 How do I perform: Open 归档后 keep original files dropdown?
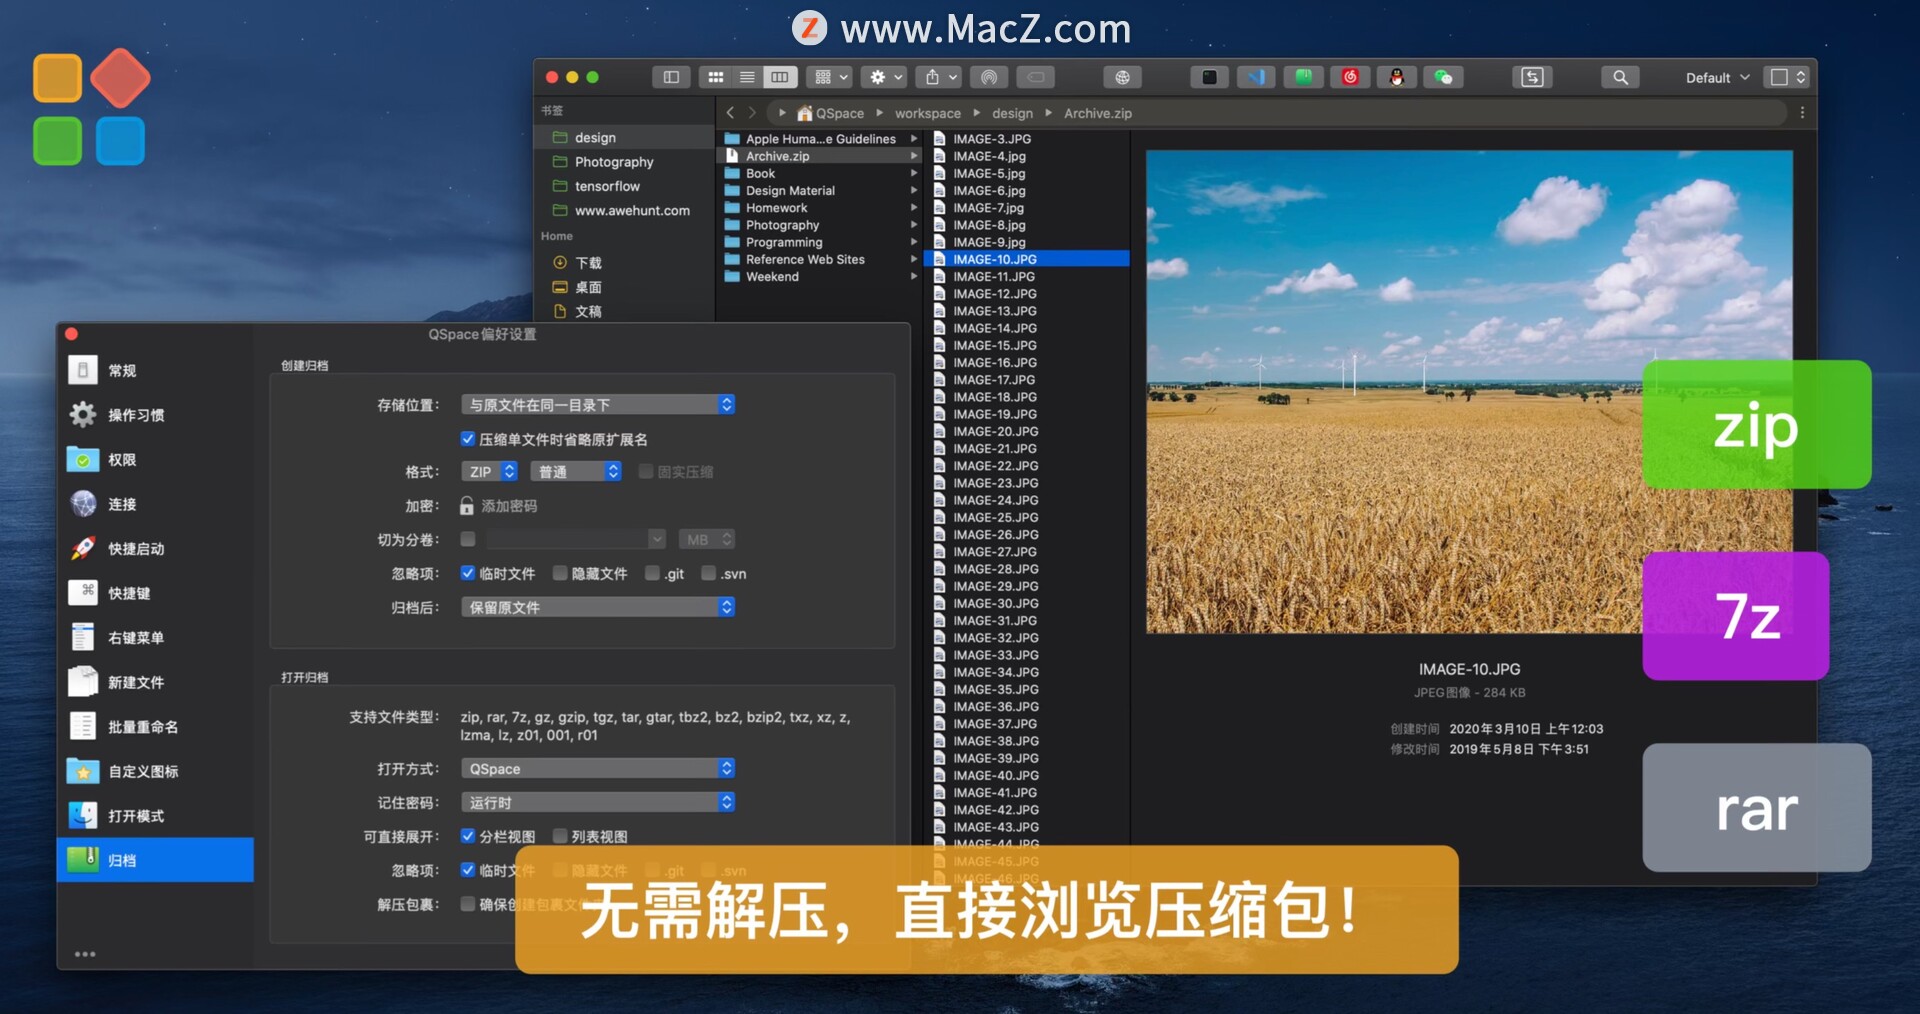598,607
